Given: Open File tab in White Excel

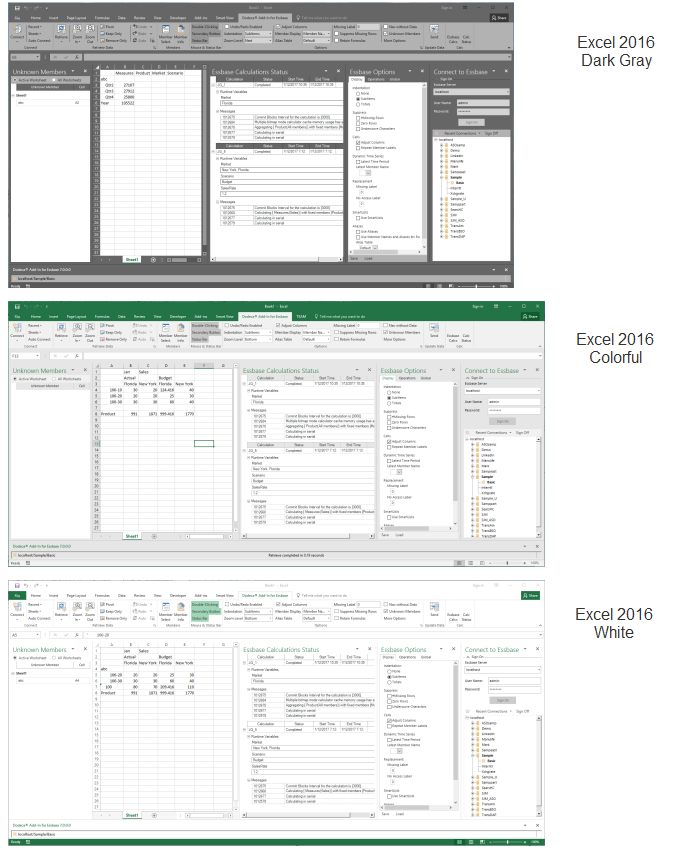Looking at the screenshot, I should click(18, 595).
